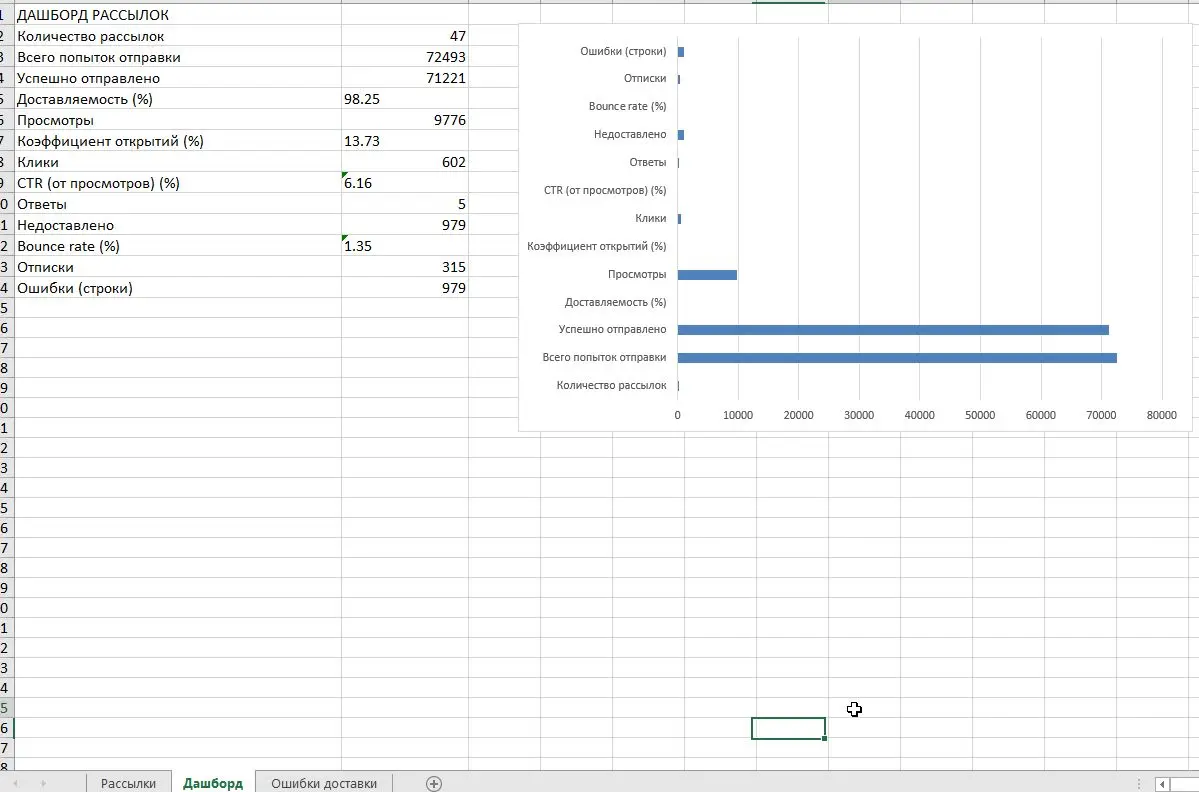Click the Количество рассылок chart axis label
The width and height of the screenshot is (1199, 792).
(611, 386)
